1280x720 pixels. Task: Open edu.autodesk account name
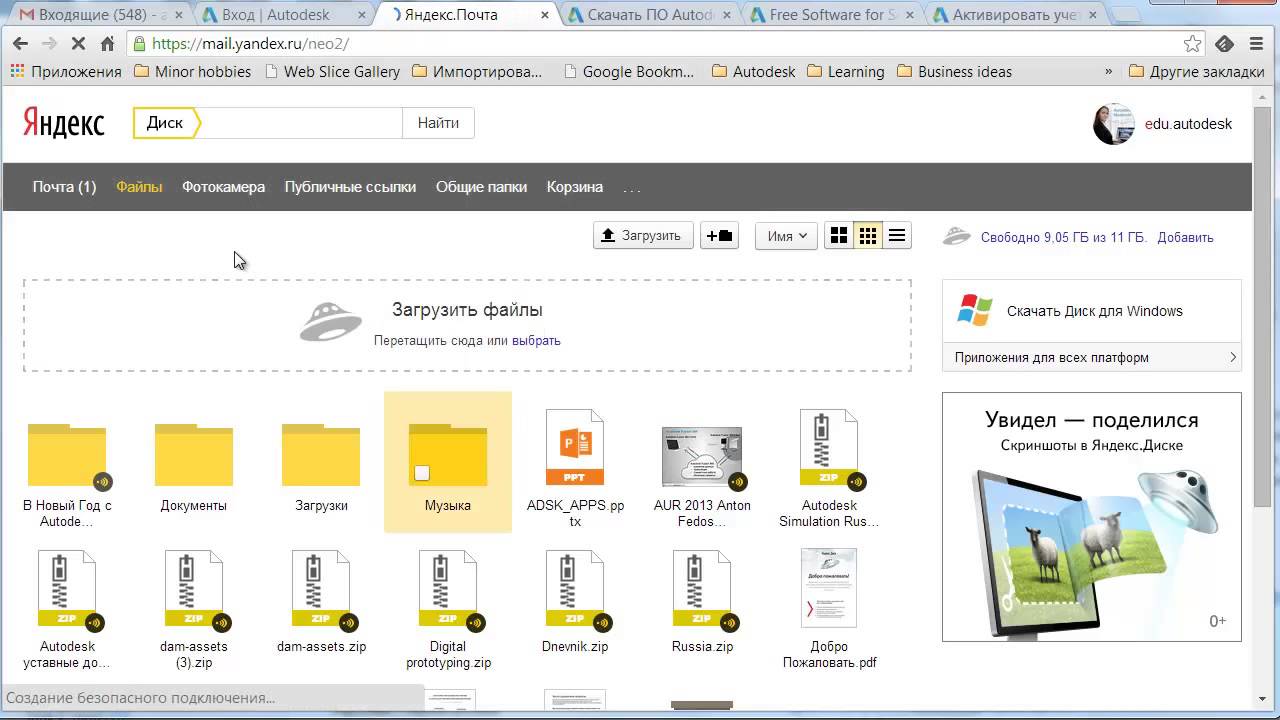click(x=1188, y=124)
